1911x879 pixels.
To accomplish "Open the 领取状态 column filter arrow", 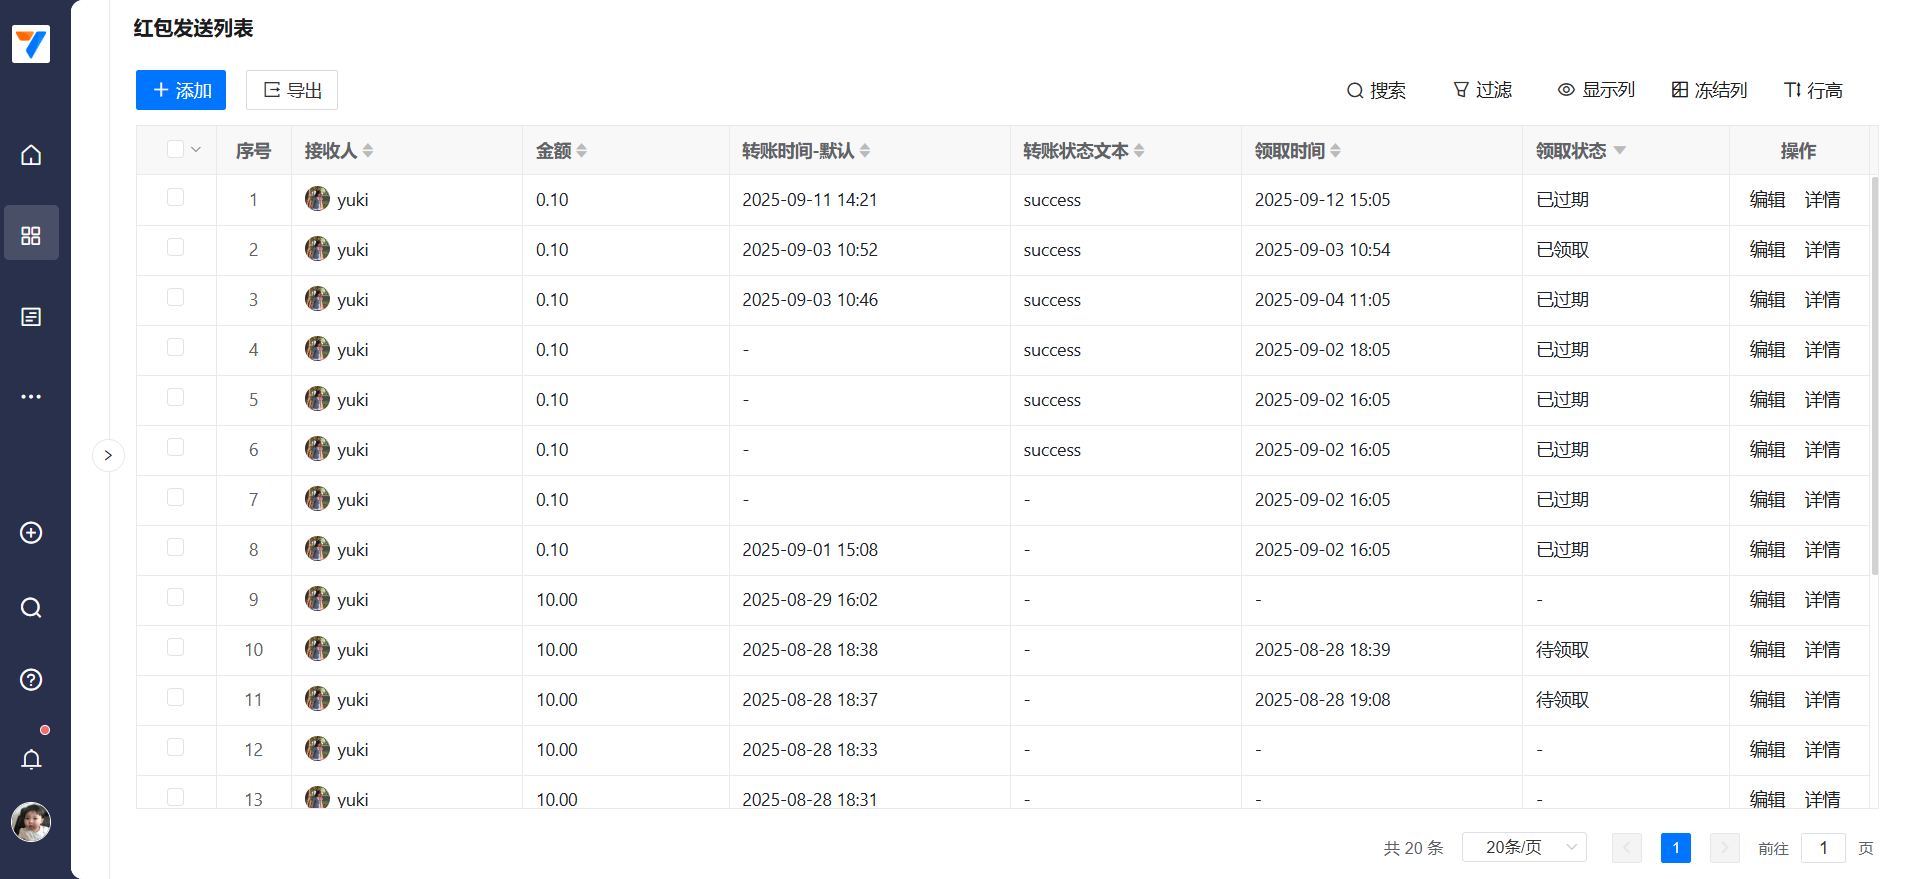I will [1620, 150].
